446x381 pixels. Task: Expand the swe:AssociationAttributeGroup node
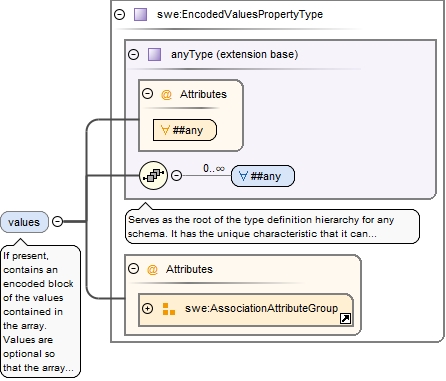[x=147, y=308]
